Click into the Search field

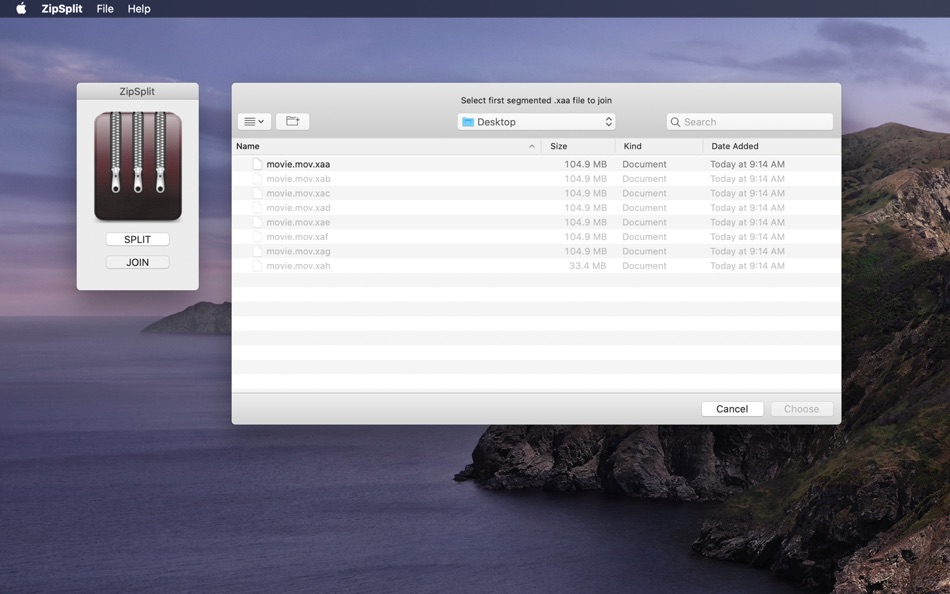click(x=750, y=122)
